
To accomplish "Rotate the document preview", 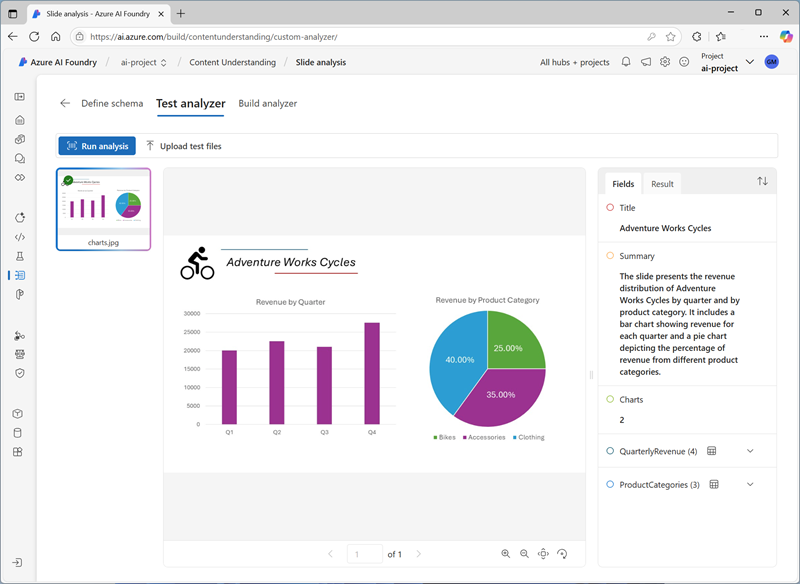I will 562,554.
